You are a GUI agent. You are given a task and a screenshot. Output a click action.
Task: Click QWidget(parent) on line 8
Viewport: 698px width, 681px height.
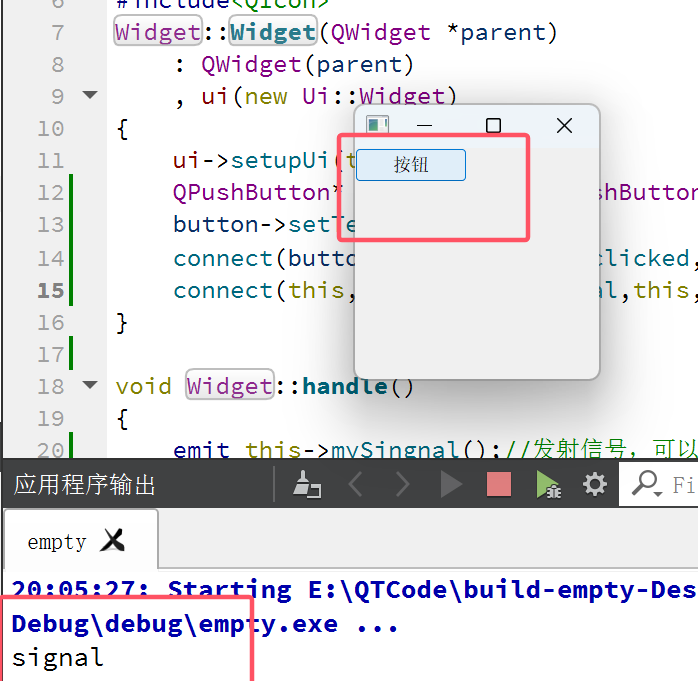(x=307, y=65)
